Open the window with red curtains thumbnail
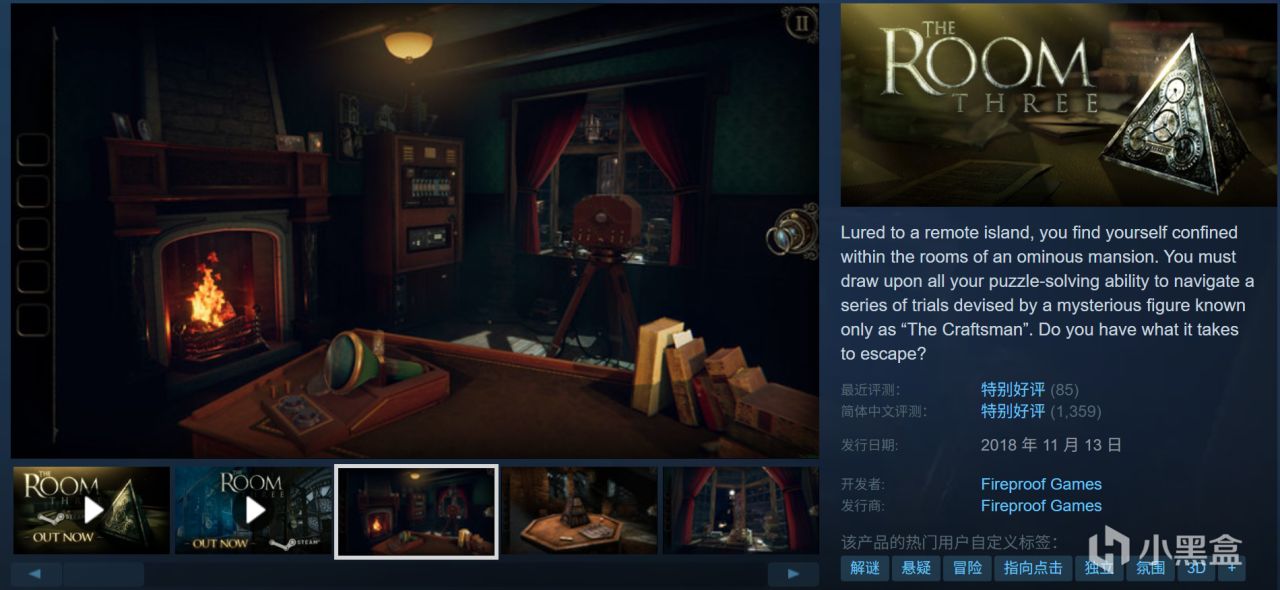 pos(741,510)
